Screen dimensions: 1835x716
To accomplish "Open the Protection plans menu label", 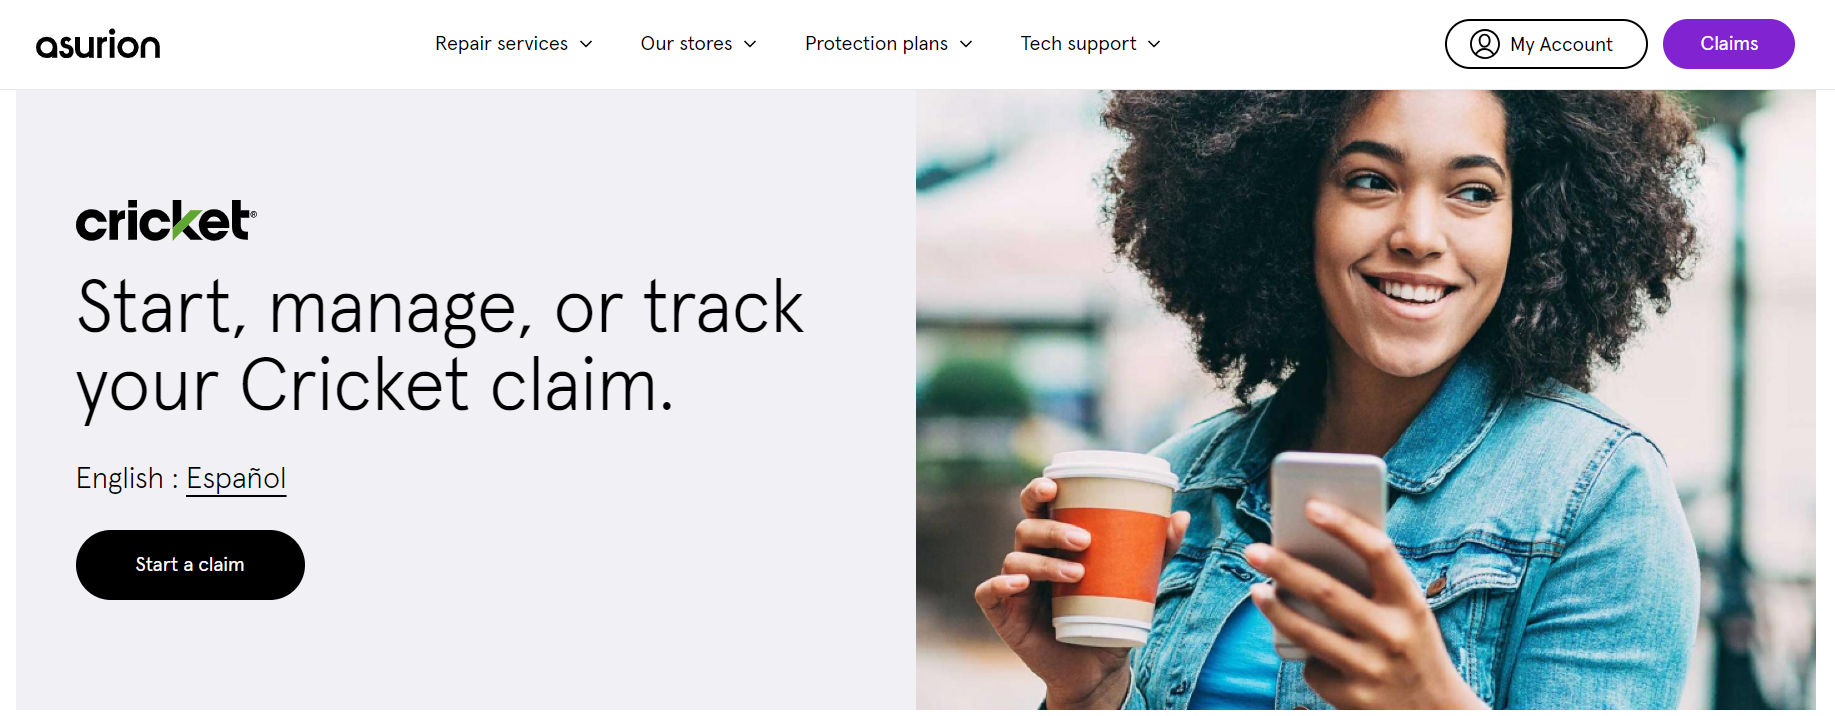I will (x=876, y=44).
